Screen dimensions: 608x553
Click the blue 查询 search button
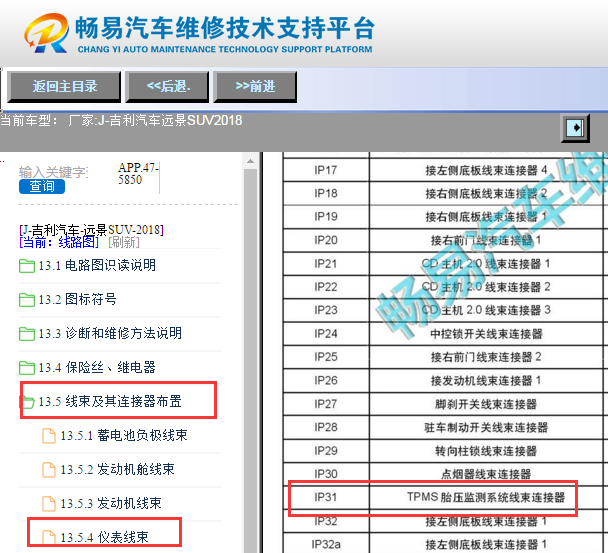(x=42, y=186)
